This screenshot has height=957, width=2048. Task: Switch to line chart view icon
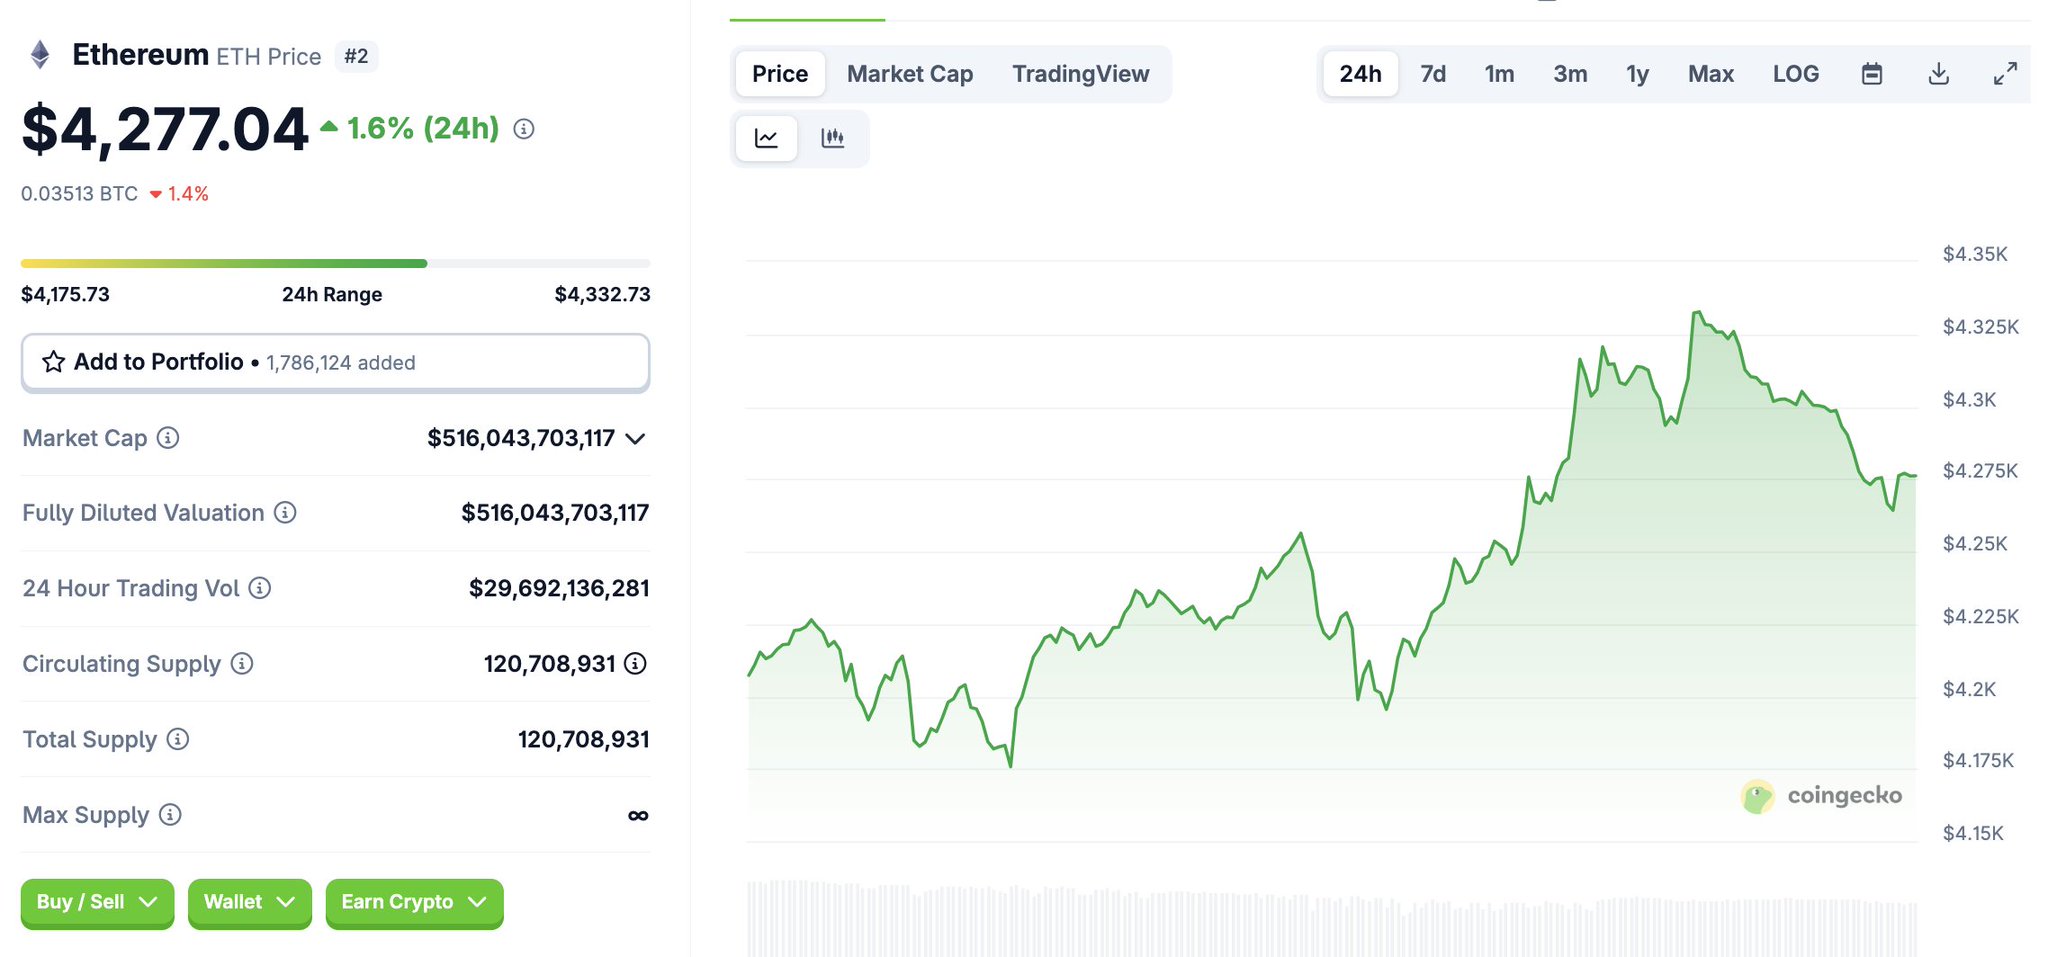click(767, 138)
